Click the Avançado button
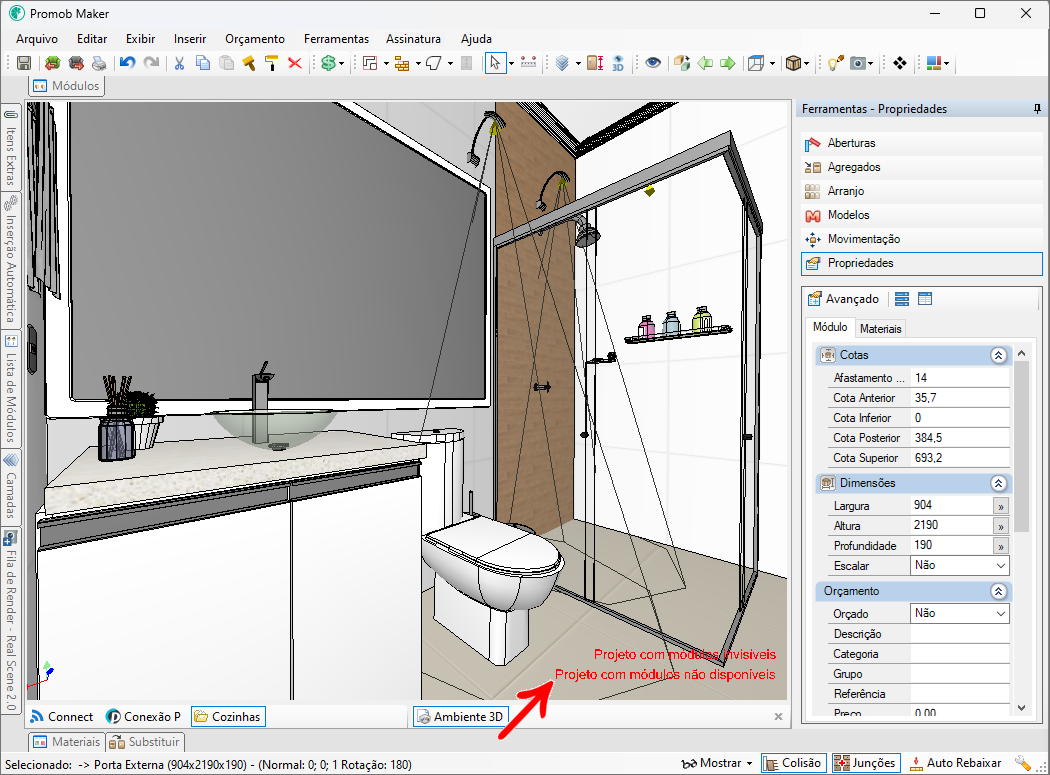The image size is (1050, 775). pos(844,299)
